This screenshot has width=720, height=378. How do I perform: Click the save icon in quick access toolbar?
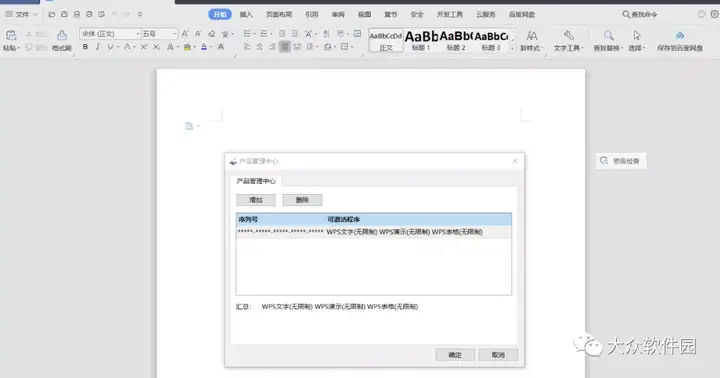(x=64, y=14)
